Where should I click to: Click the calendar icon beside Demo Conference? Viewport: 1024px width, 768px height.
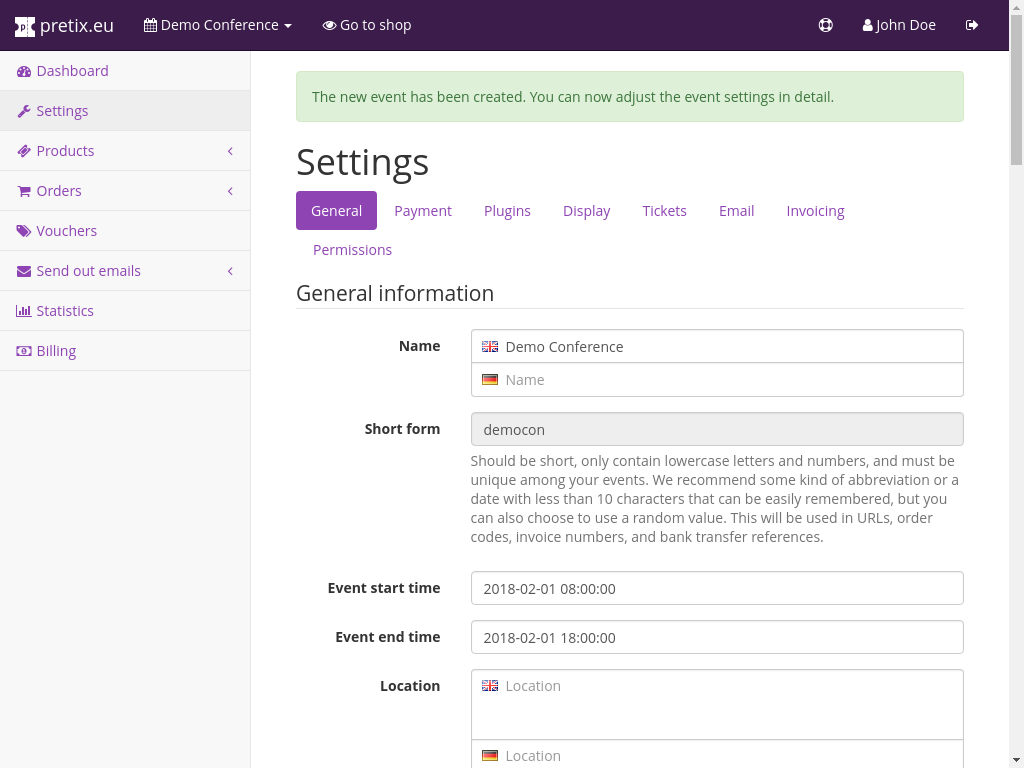(150, 25)
